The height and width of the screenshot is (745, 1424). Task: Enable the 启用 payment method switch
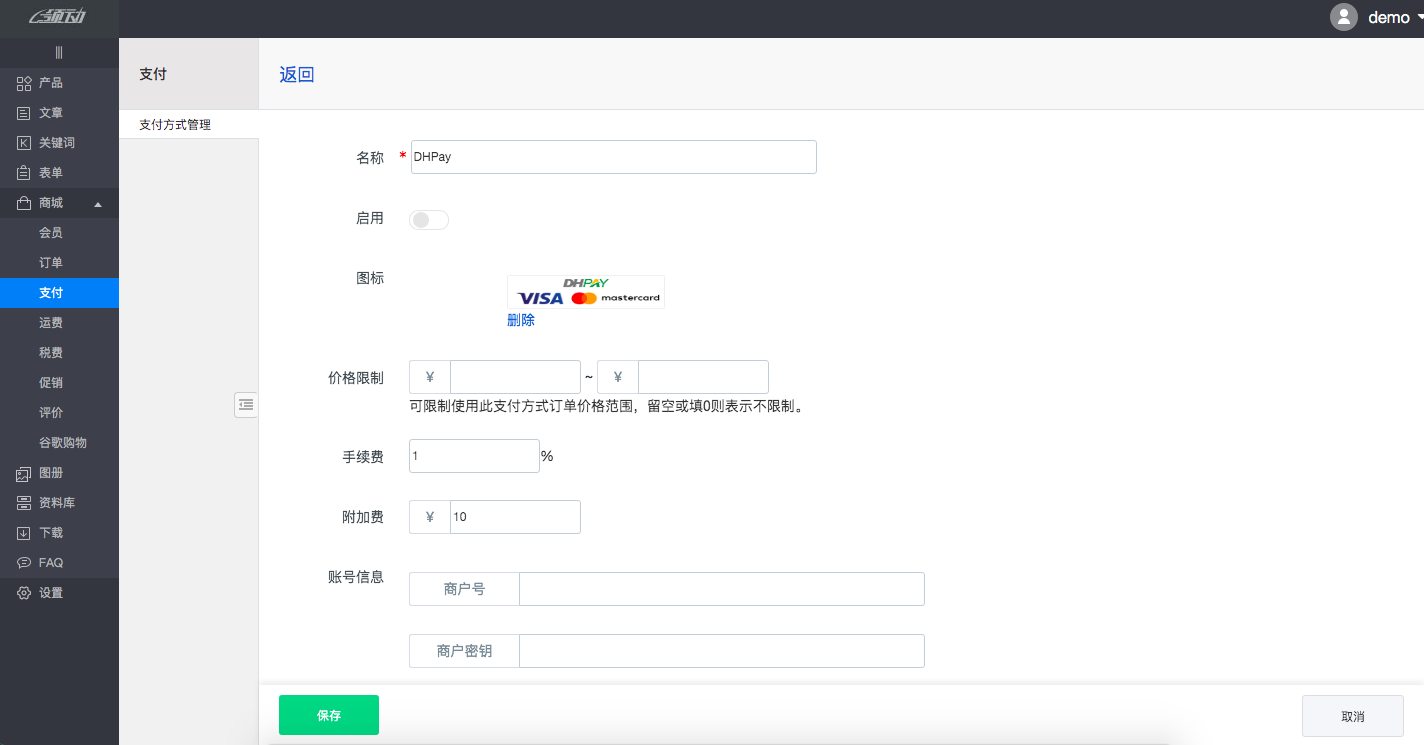pyautogui.click(x=428, y=219)
